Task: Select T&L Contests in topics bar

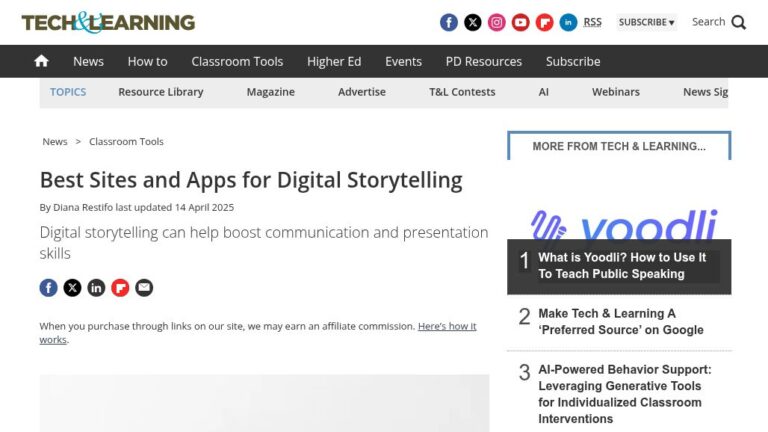Action: coord(462,92)
